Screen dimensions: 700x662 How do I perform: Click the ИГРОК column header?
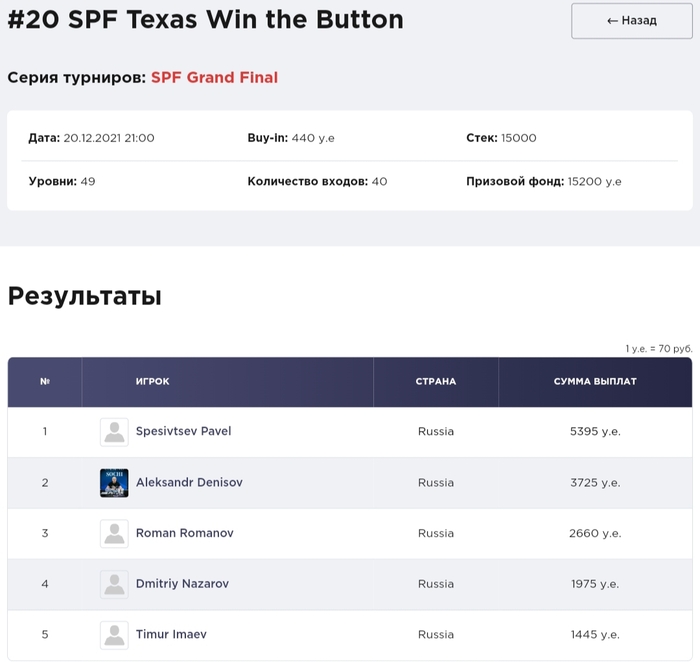[x=152, y=382]
